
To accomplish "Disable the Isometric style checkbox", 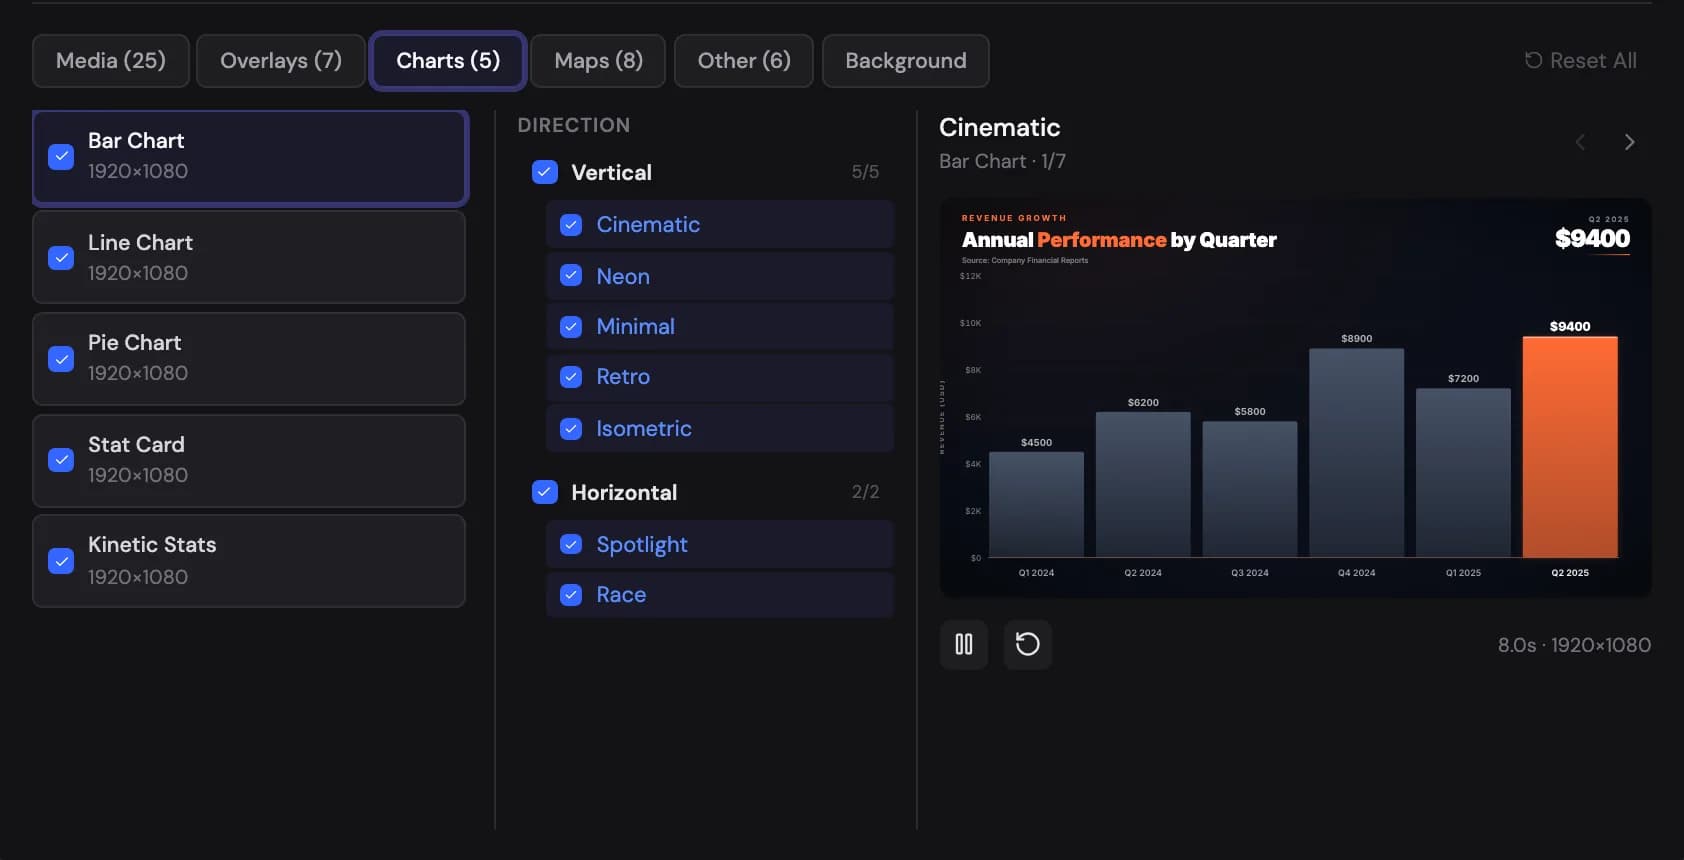I will (x=571, y=429).
